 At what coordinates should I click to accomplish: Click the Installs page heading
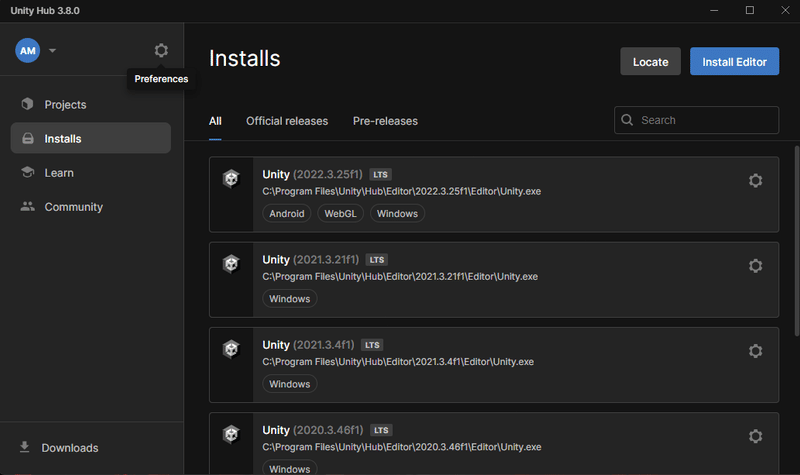tap(244, 58)
